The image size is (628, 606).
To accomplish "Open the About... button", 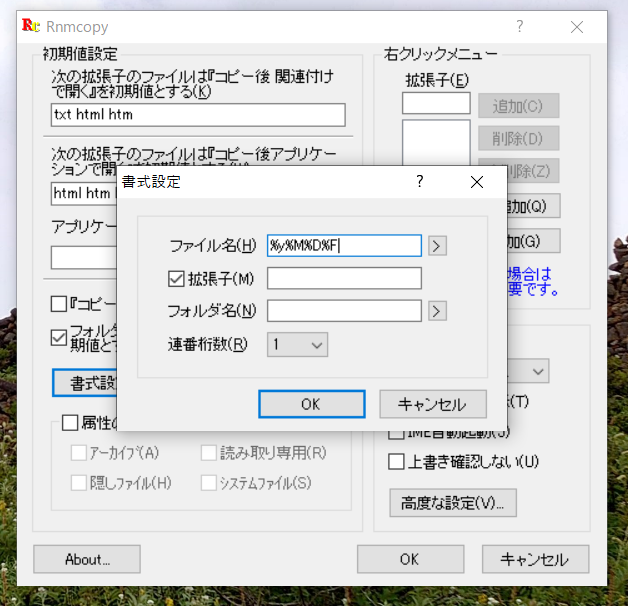I will point(87,559).
